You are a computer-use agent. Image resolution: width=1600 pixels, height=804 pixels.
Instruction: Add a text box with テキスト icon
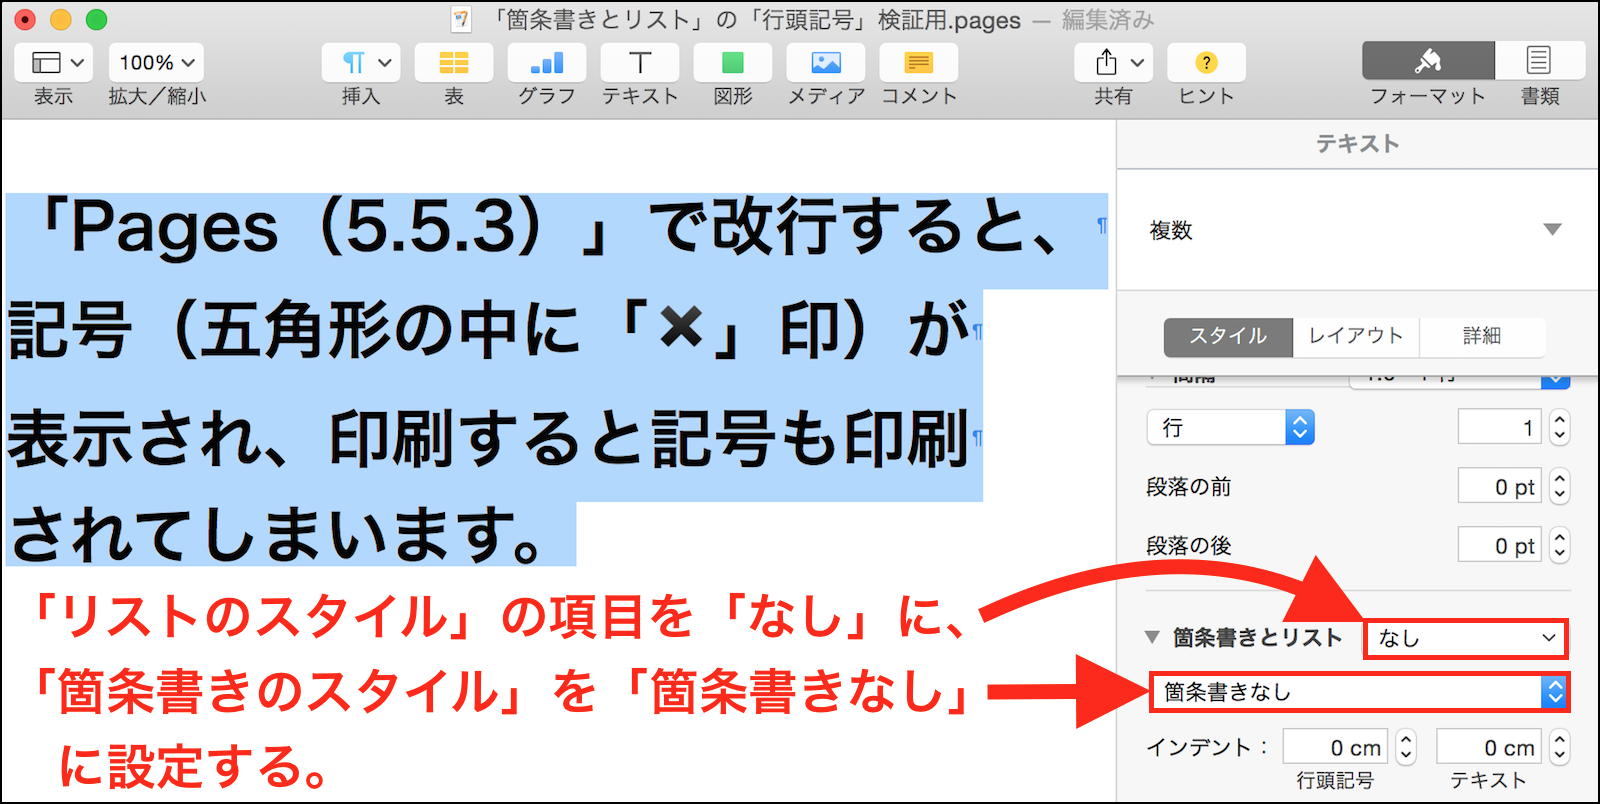(640, 63)
